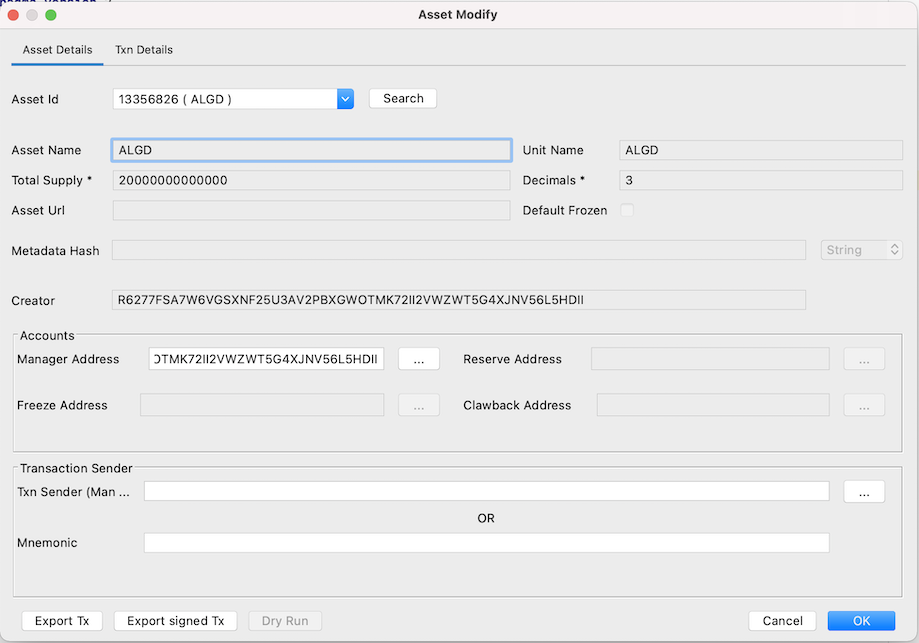Confirm changes with the OK button
Image resolution: width=919 pixels, height=643 pixels.
pyautogui.click(x=860, y=620)
